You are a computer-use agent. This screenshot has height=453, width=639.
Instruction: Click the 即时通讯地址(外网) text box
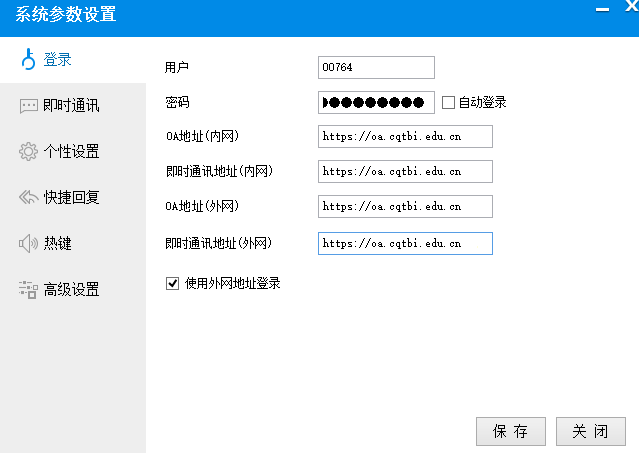(x=405, y=243)
